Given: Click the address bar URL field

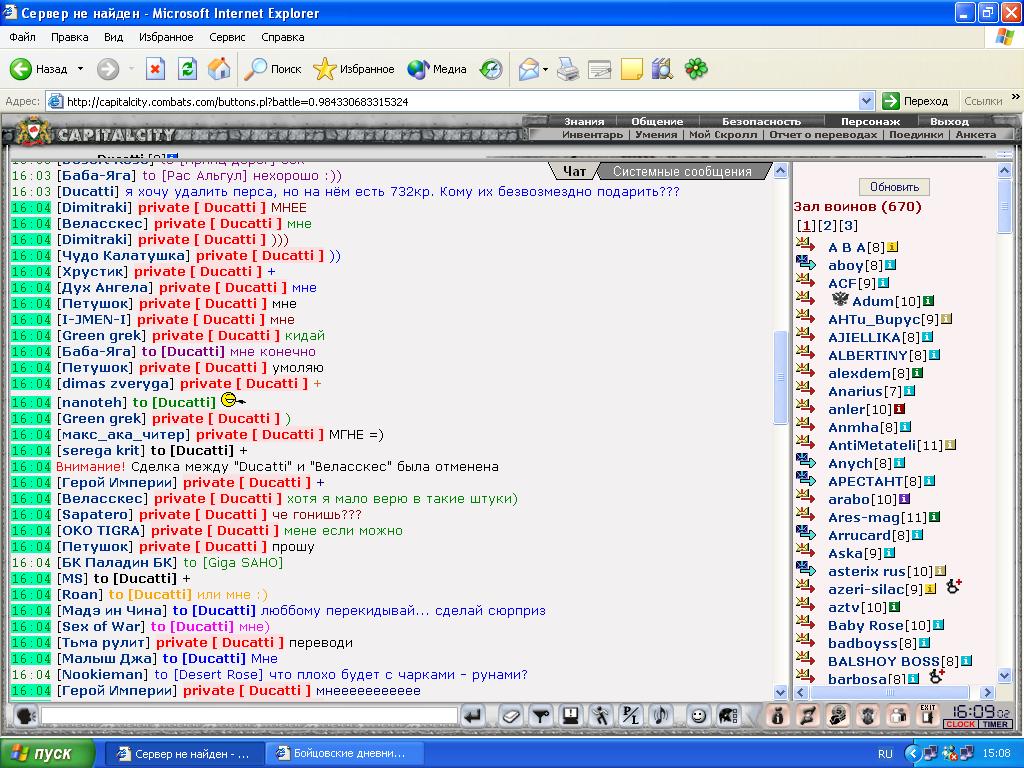Looking at the screenshot, I should pos(453,101).
